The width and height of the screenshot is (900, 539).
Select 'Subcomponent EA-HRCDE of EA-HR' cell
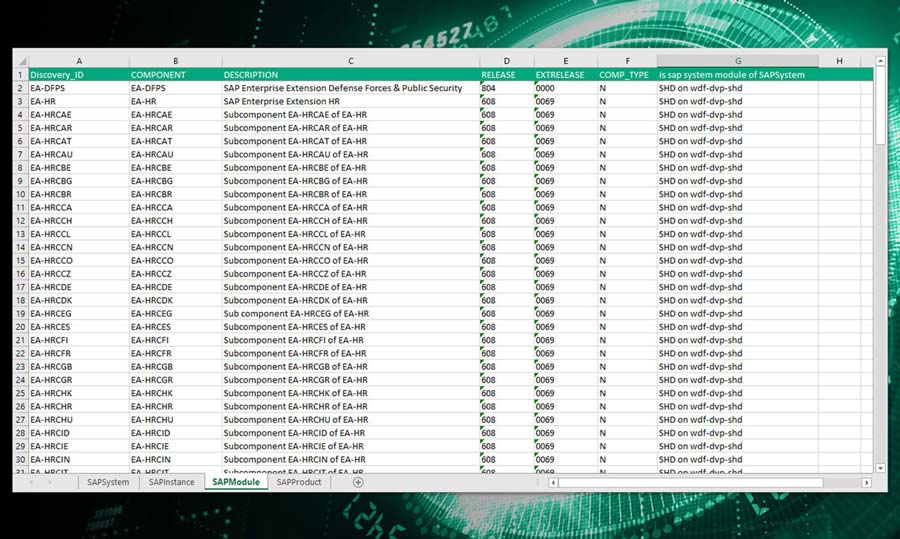coord(351,287)
